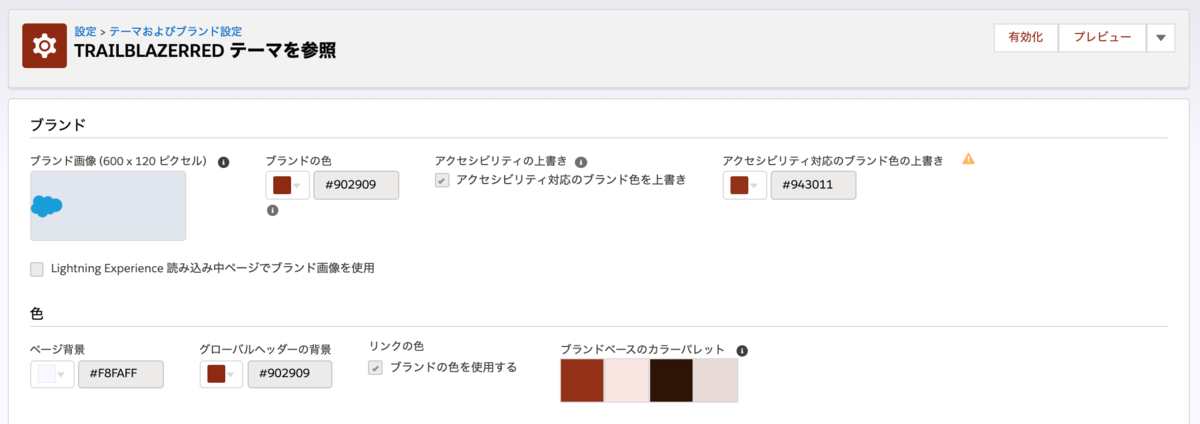
Task: Click the ブランド section heading
Action: click(58, 125)
